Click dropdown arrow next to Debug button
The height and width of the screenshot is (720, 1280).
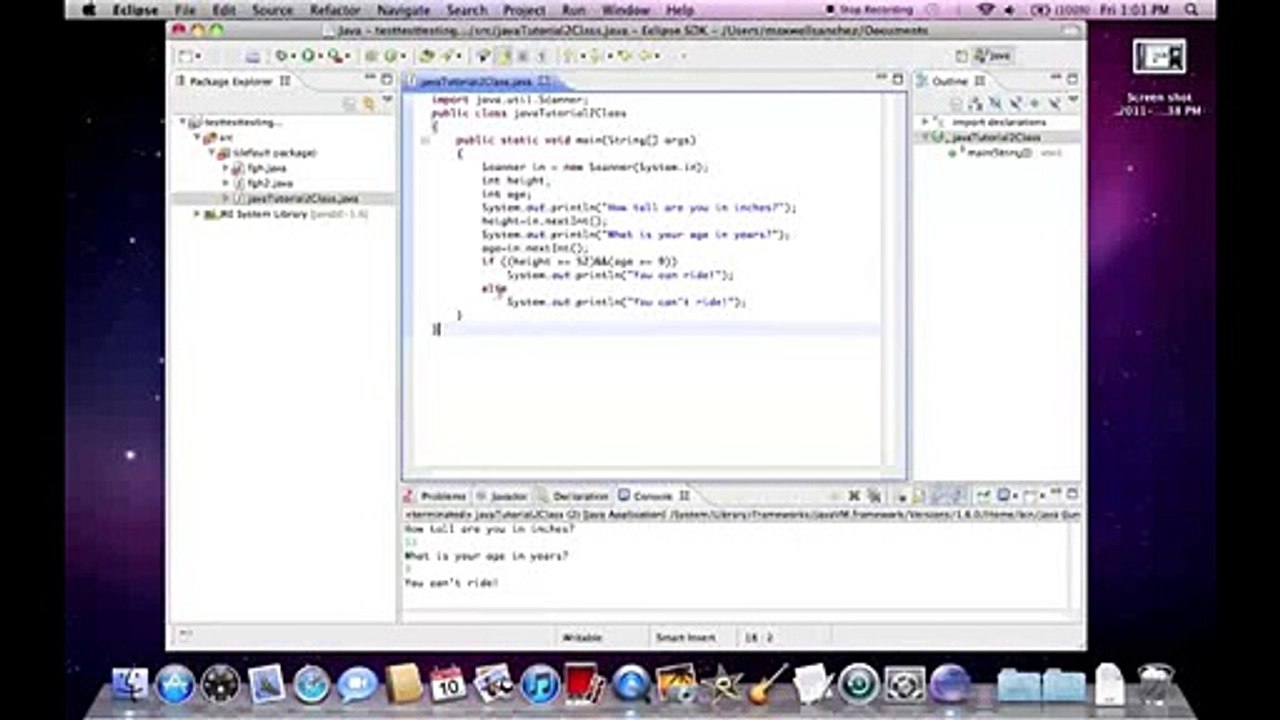coord(294,56)
